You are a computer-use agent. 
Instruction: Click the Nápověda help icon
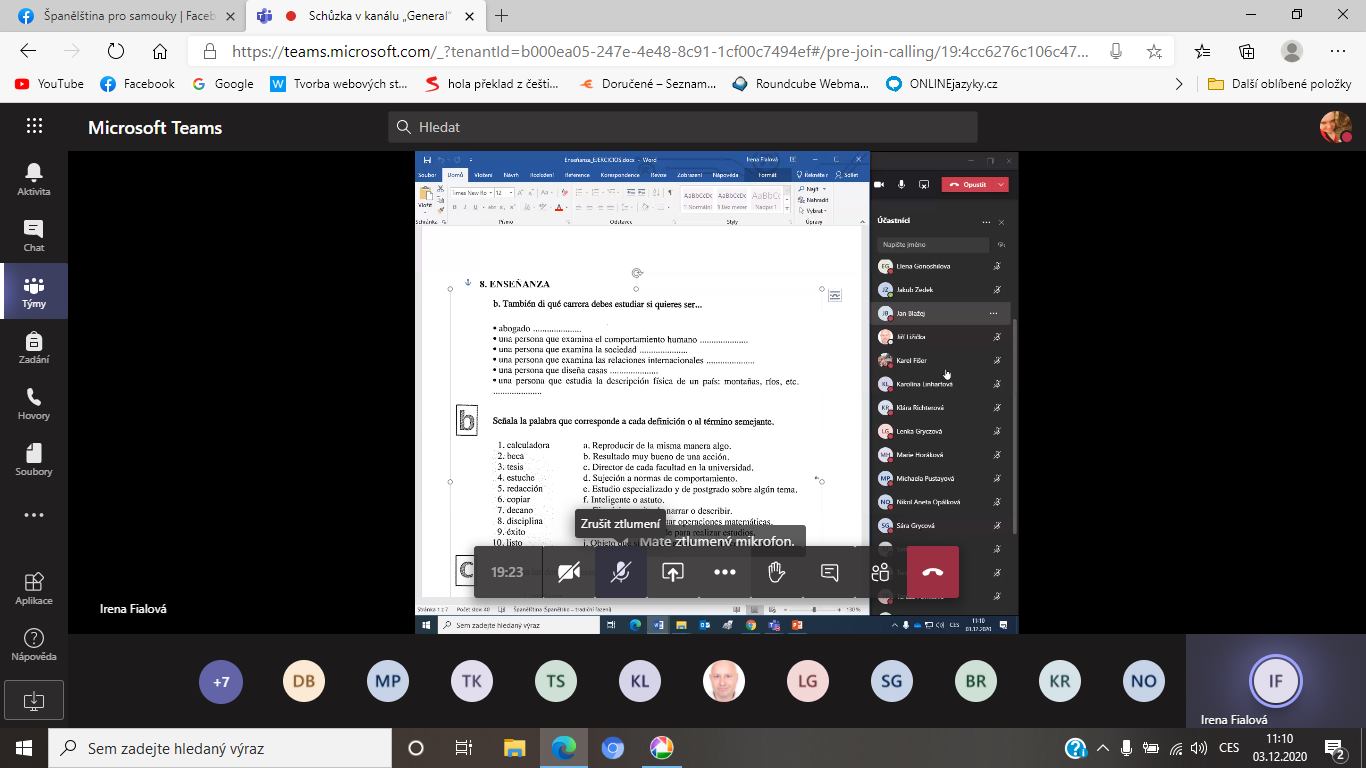tap(34, 644)
